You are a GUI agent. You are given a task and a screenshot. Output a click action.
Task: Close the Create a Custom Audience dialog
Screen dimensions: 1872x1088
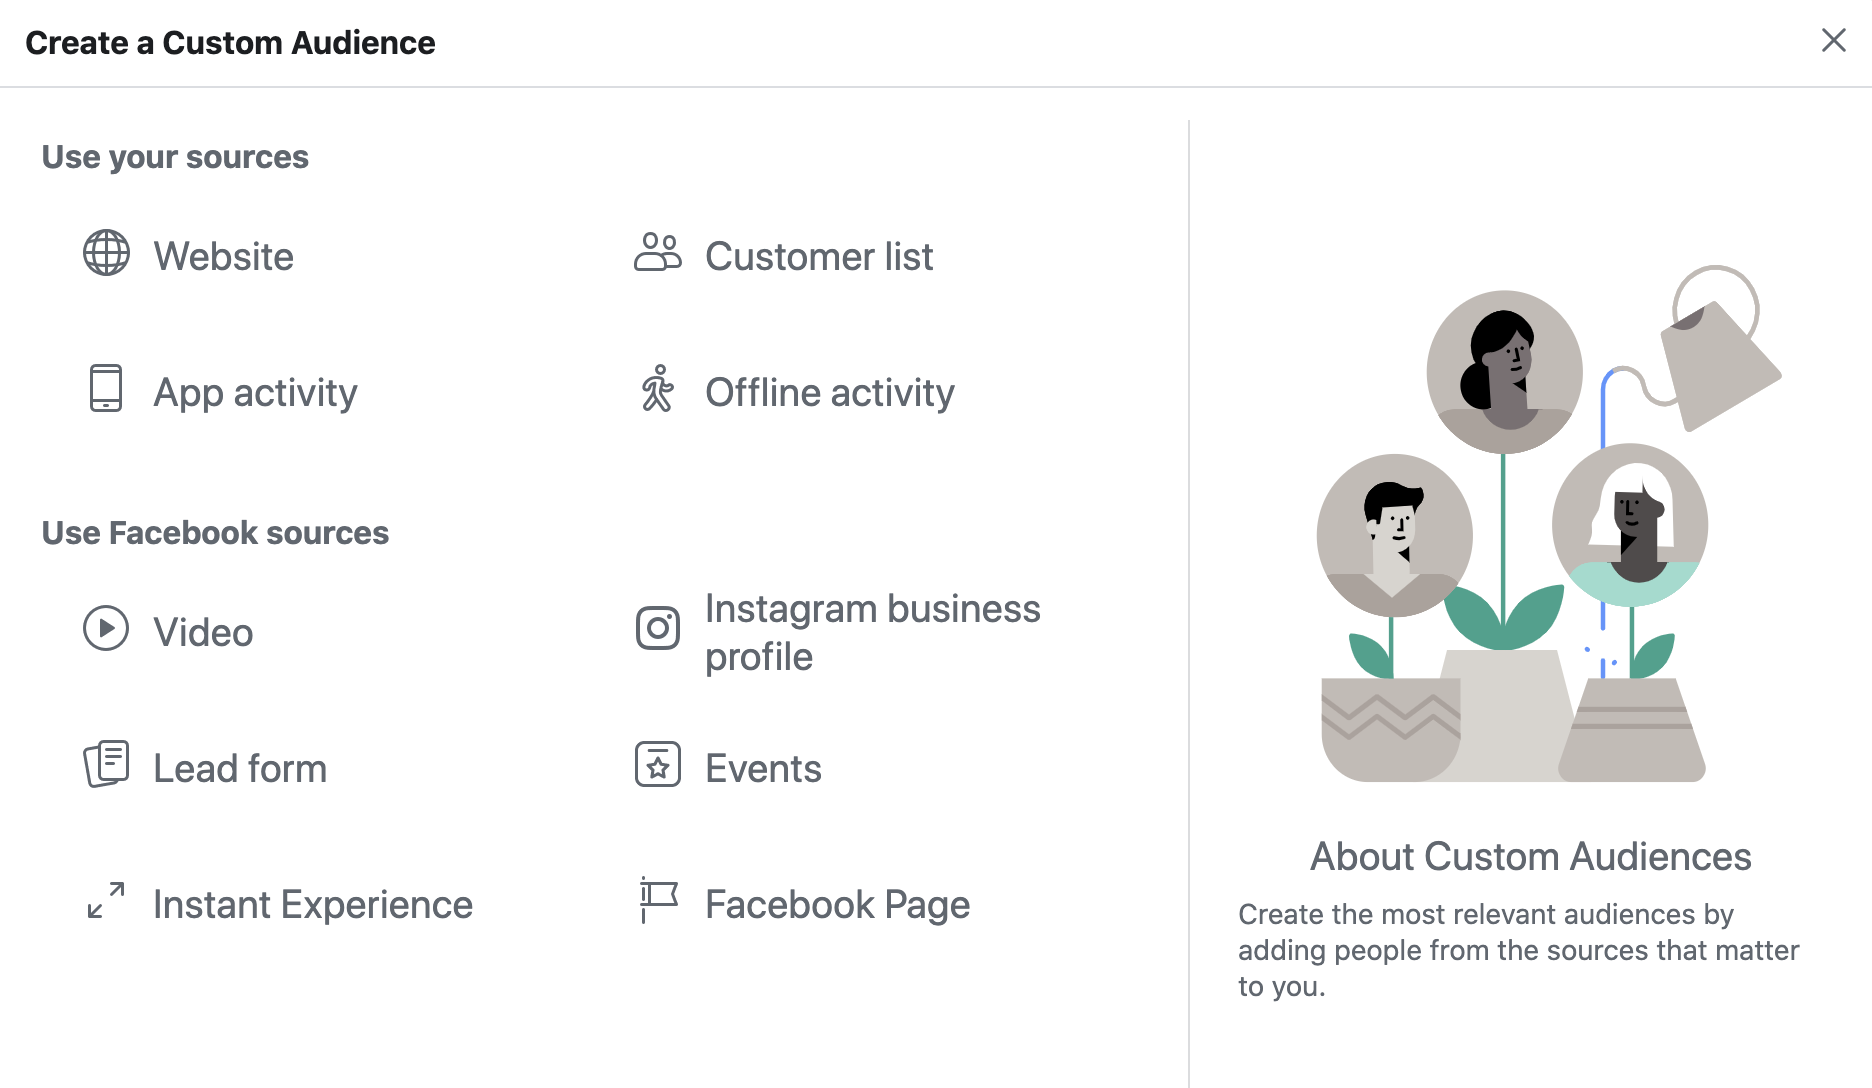click(x=1834, y=40)
